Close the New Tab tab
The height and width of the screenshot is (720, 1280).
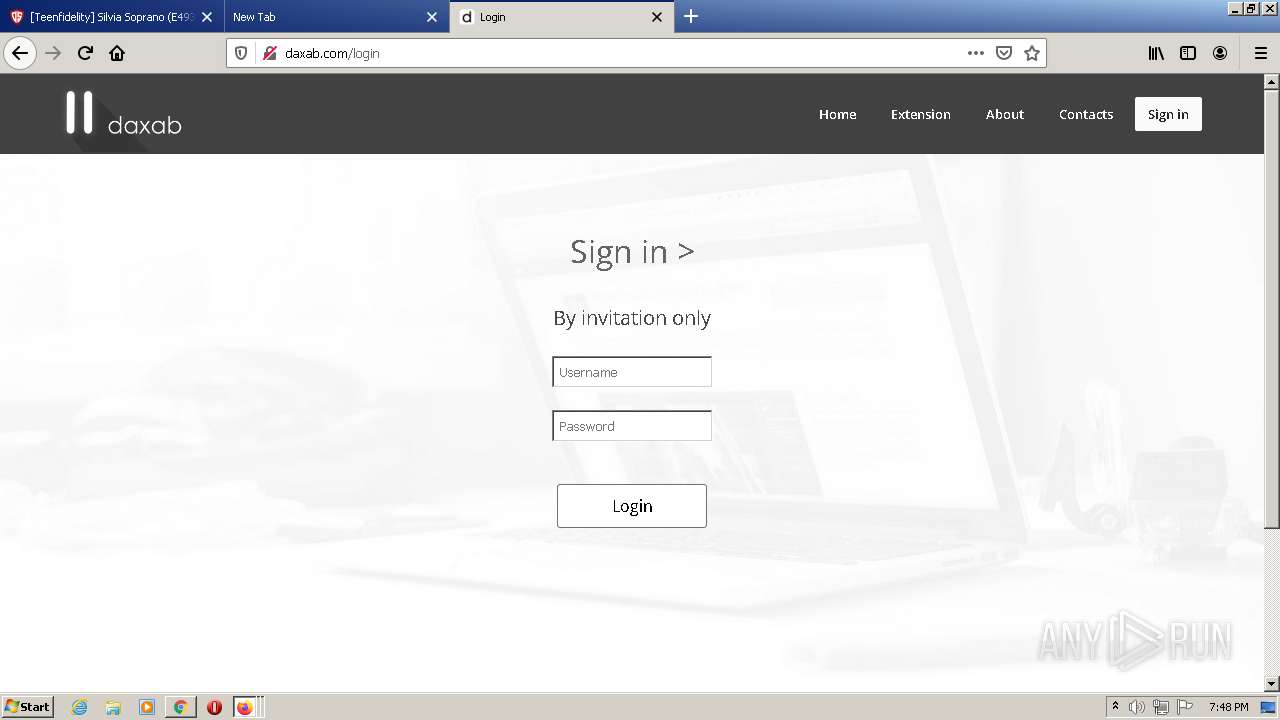click(x=432, y=17)
